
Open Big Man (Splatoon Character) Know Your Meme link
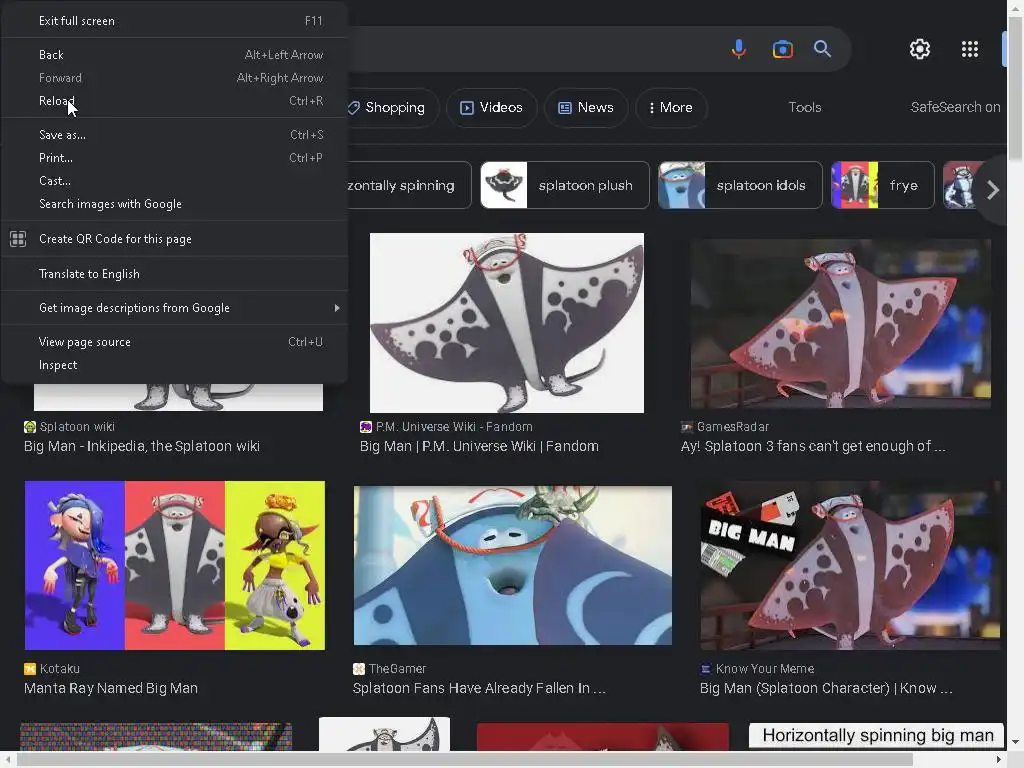pyautogui.click(x=825, y=688)
